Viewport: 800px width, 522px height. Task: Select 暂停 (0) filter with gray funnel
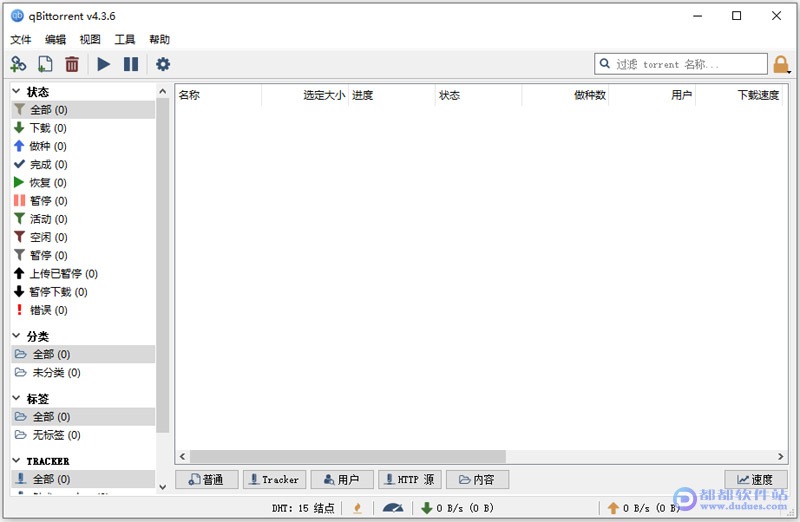(83, 255)
